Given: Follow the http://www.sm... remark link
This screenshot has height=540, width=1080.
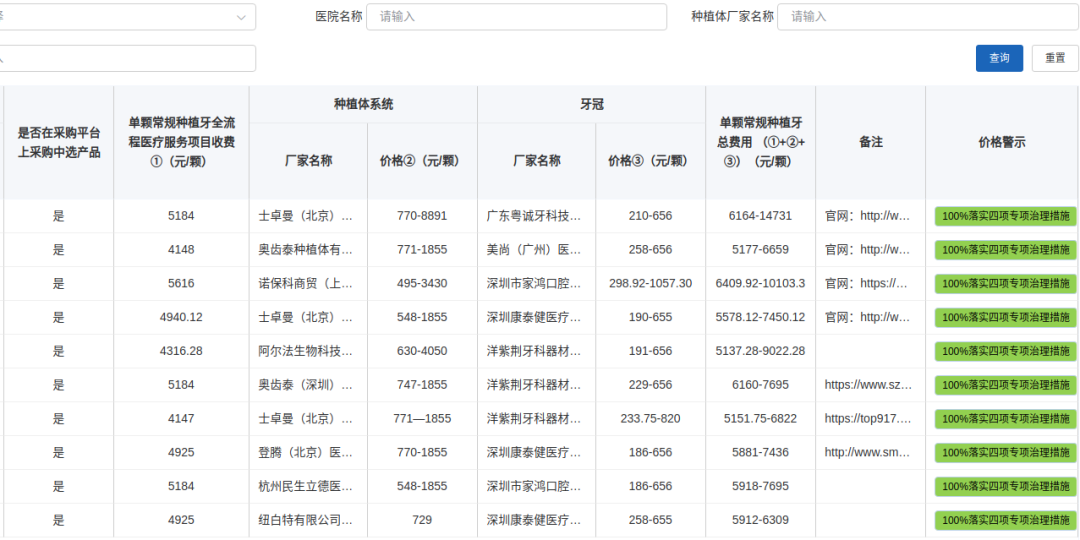Looking at the screenshot, I should coord(868,453).
